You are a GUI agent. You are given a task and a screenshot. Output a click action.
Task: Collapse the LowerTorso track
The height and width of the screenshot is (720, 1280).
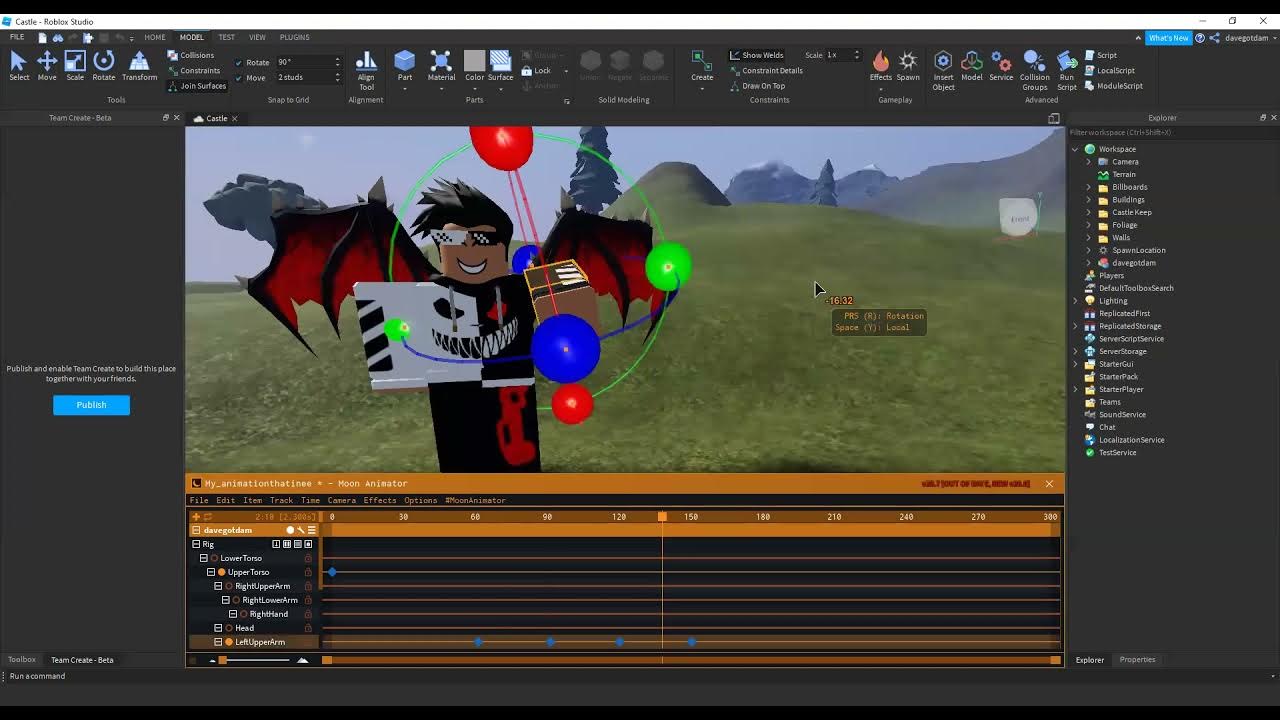pyautogui.click(x=204, y=558)
